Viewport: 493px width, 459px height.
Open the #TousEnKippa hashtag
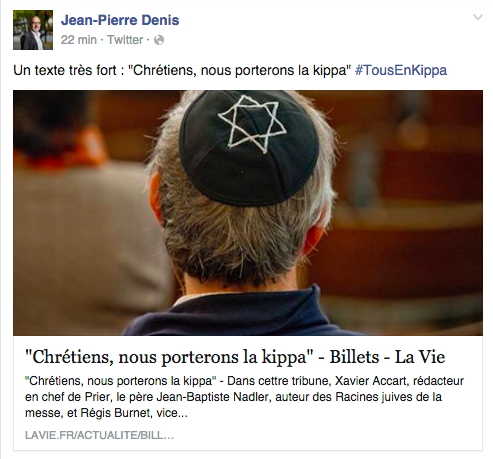pos(401,70)
